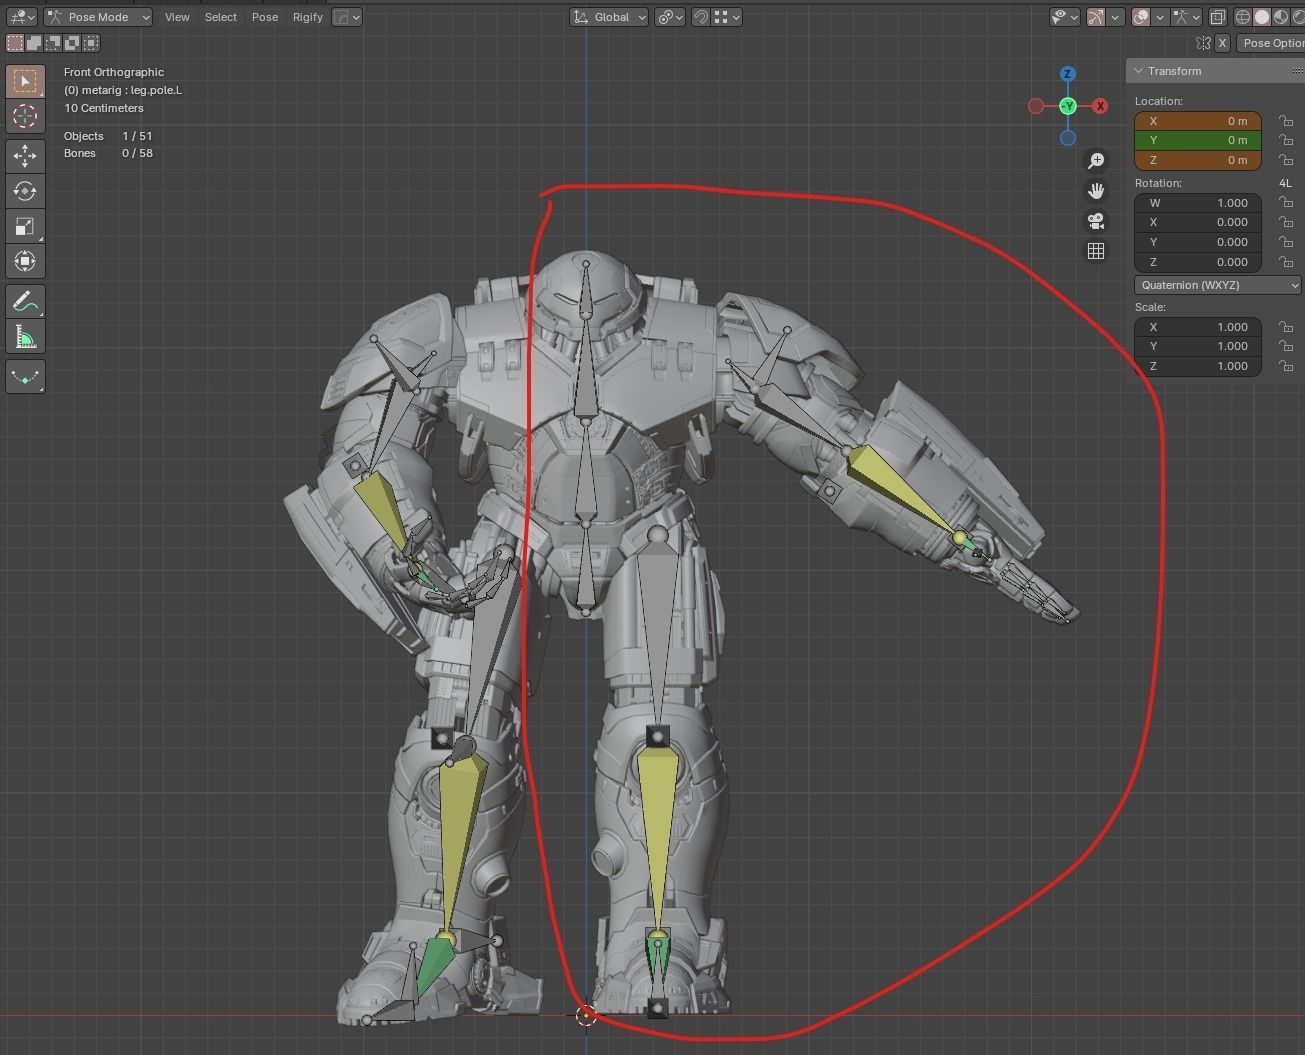
Task: Set extend selection mode icon
Action: (34, 43)
